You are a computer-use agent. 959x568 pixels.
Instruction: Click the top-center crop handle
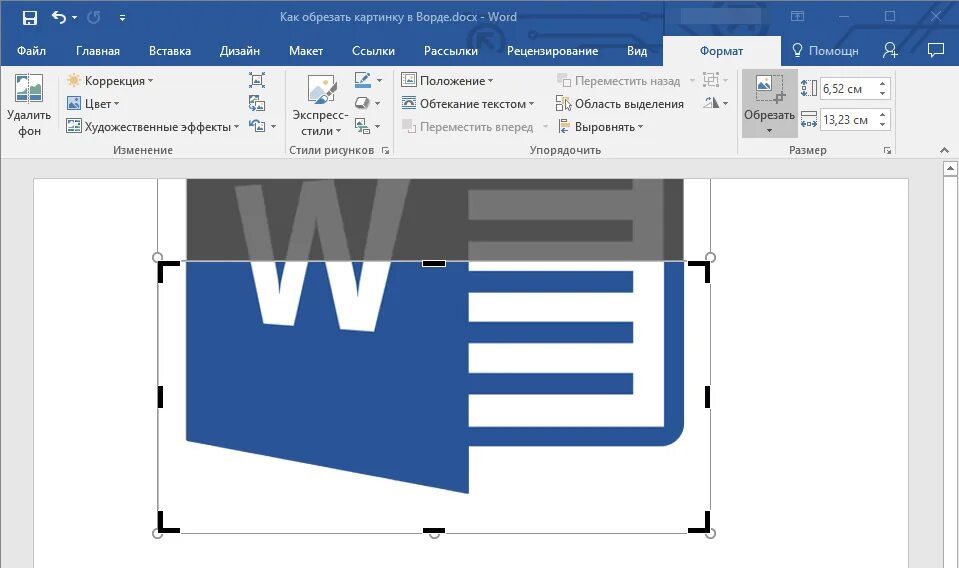[434, 264]
